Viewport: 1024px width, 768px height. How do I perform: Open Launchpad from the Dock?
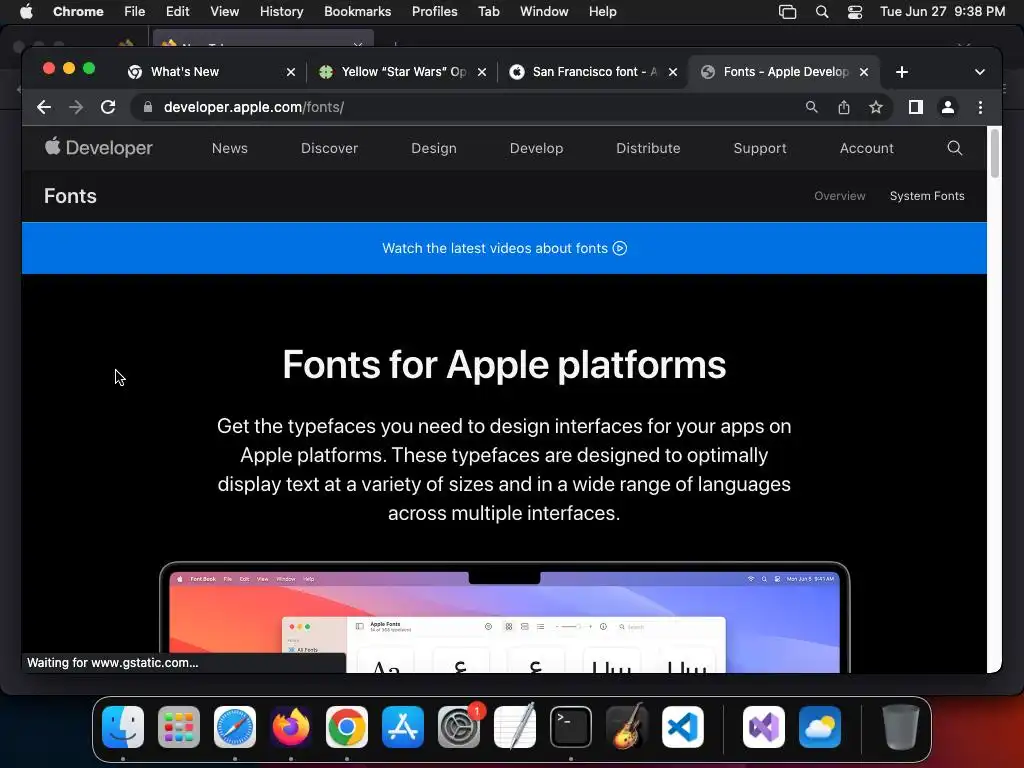pyautogui.click(x=179, y=727)
